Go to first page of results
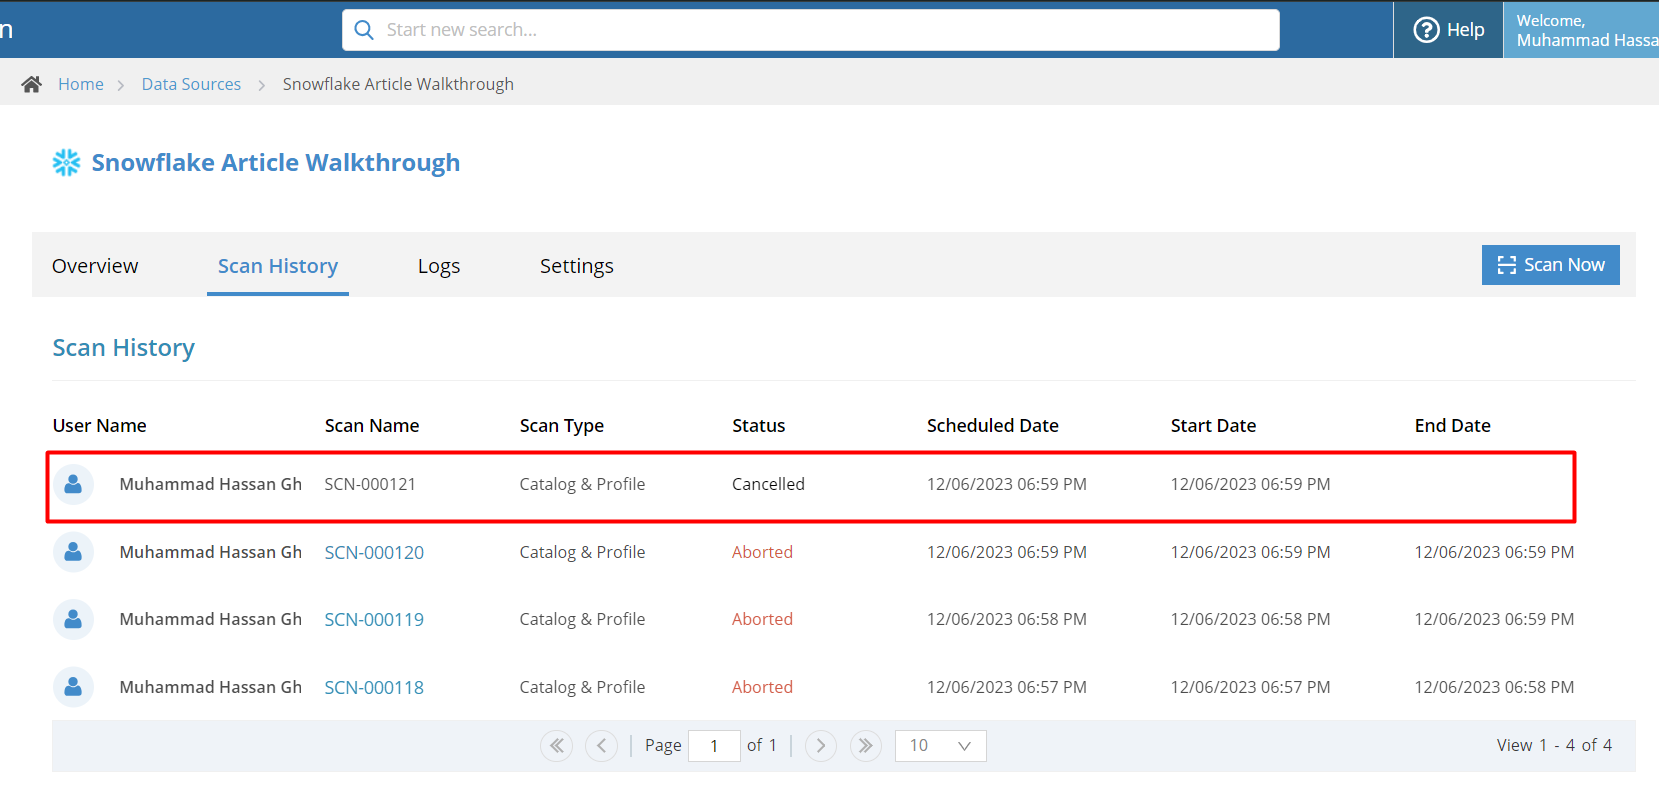 point(557,745)
